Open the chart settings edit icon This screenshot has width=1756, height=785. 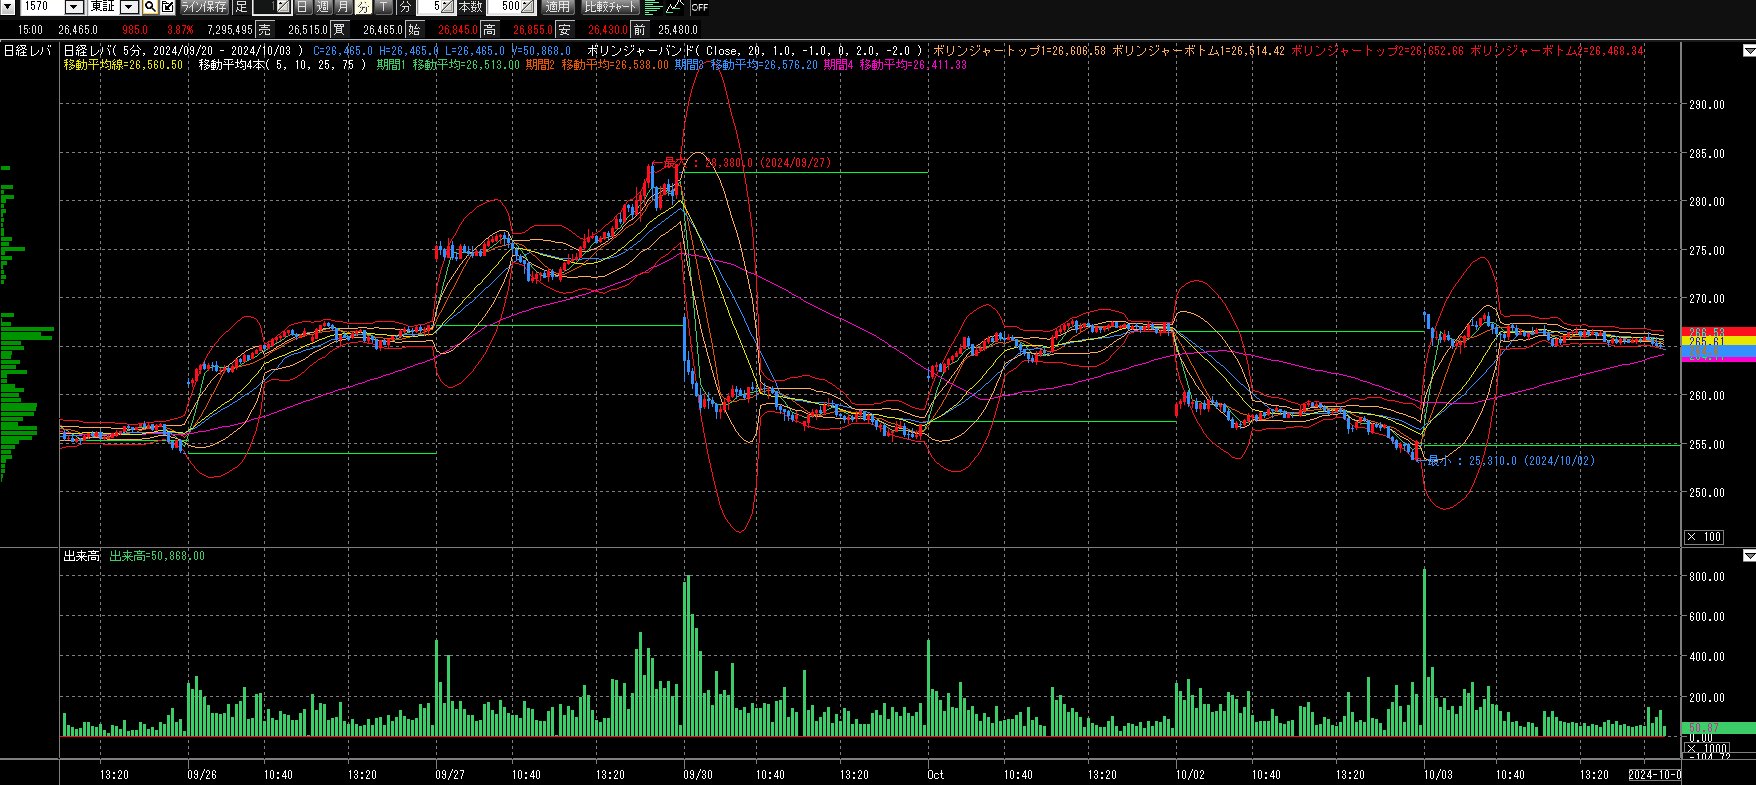[x=167, y=7]
